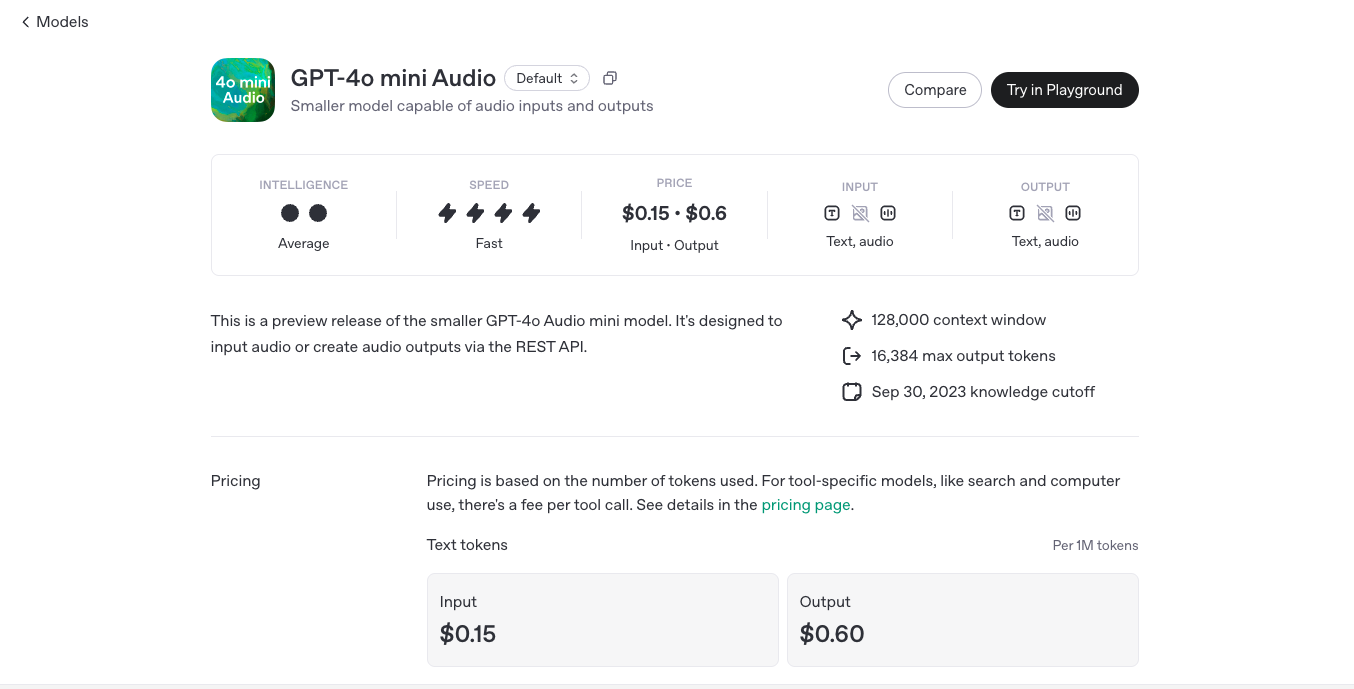Click the max output tokens arrow icon
Image resolution: width=1354 pixels, height=689 pixels.
pos(852,356)
